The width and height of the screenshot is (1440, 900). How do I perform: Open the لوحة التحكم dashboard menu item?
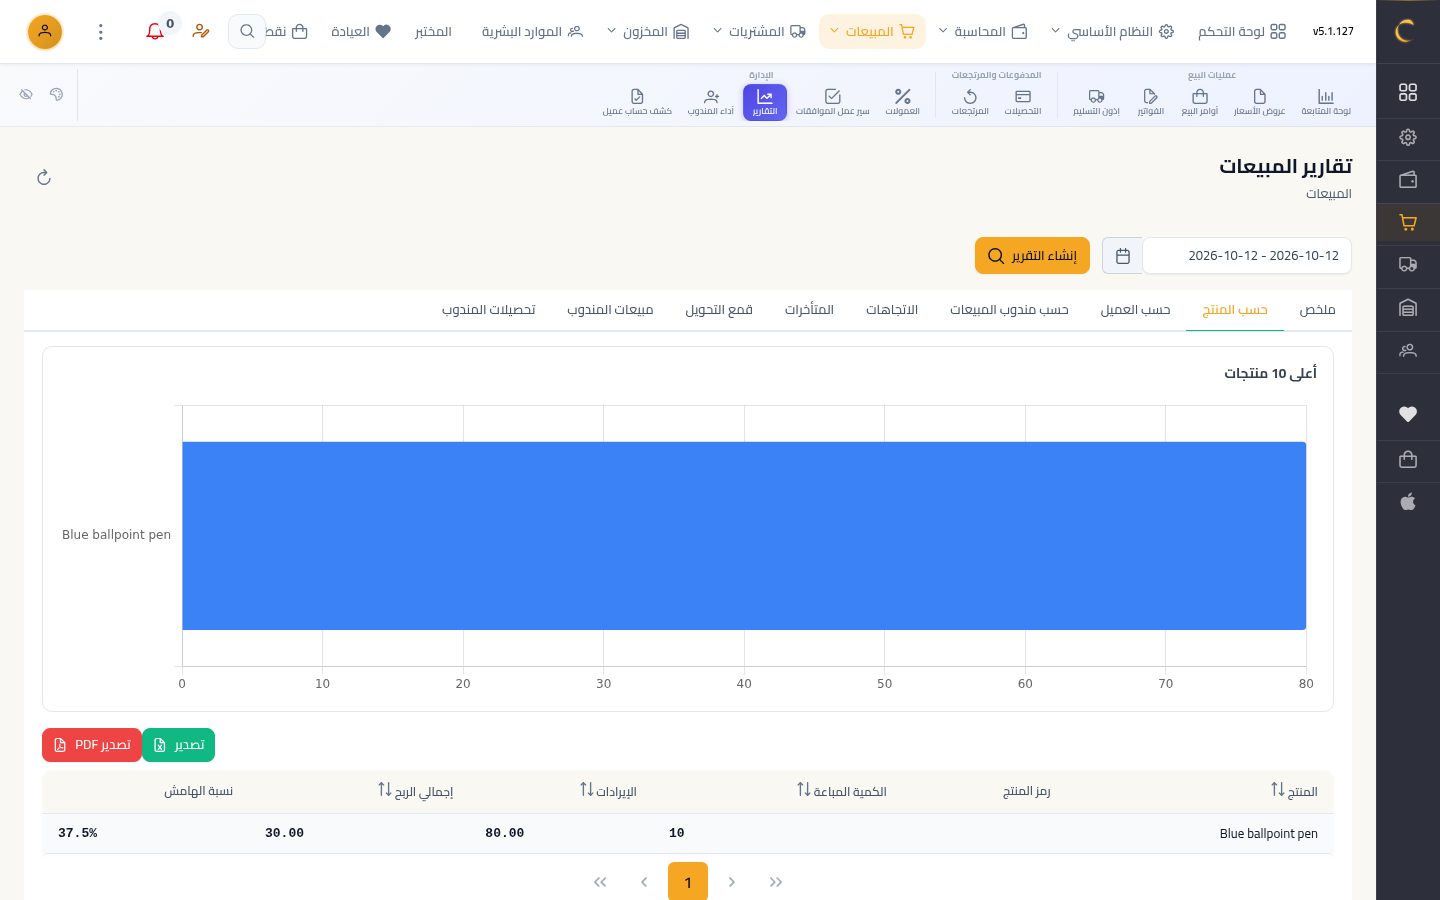1242,32
